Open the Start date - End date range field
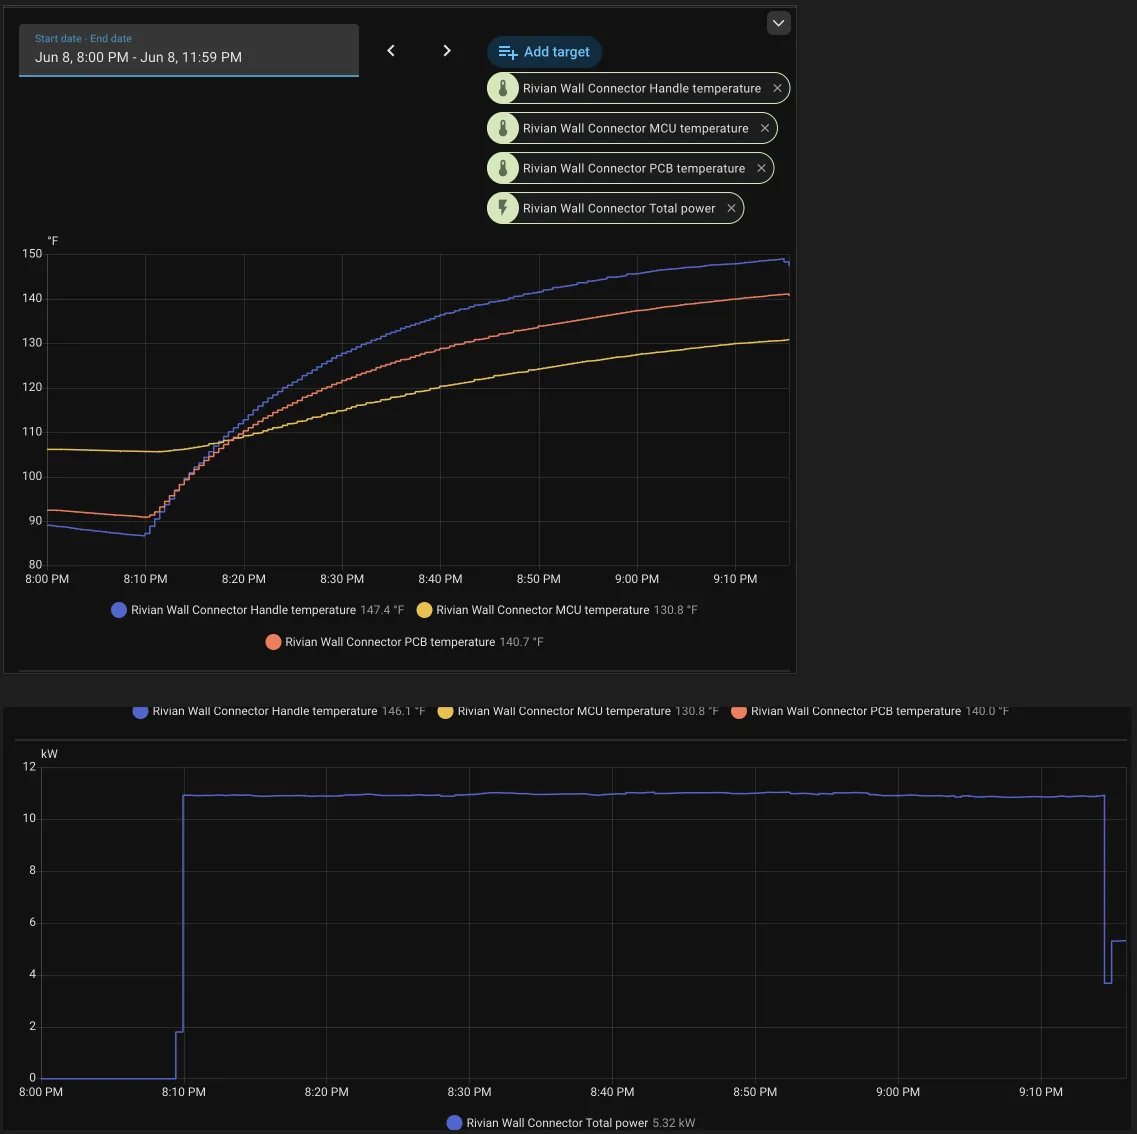The height and width of the screenshot is (1134, 1137). [189, 50]
